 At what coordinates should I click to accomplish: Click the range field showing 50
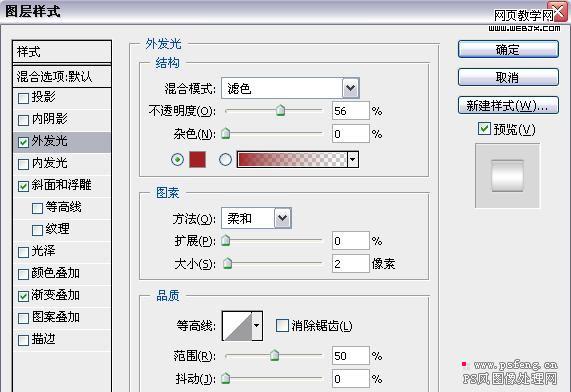click(x=351, y=356)
